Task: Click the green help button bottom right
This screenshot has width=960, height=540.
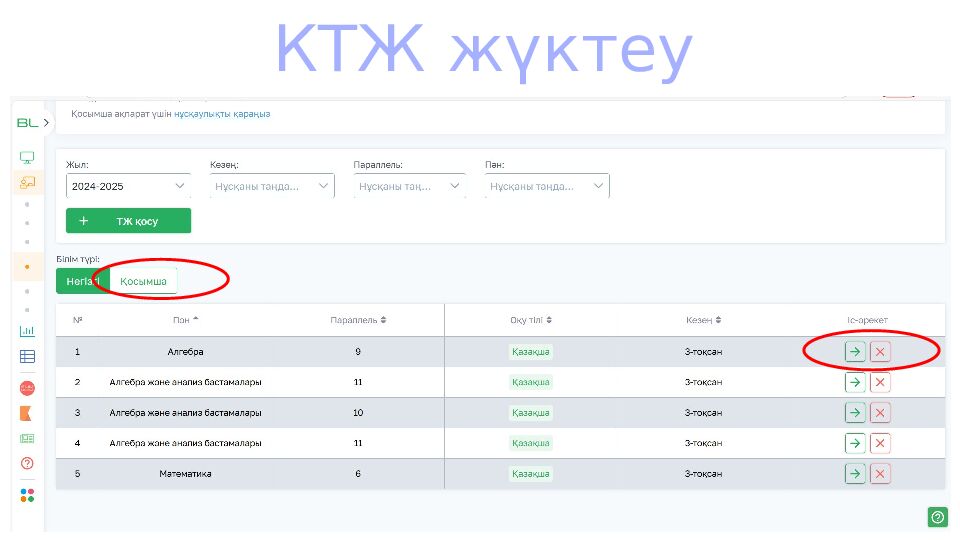Action: [x=937, y=517]
